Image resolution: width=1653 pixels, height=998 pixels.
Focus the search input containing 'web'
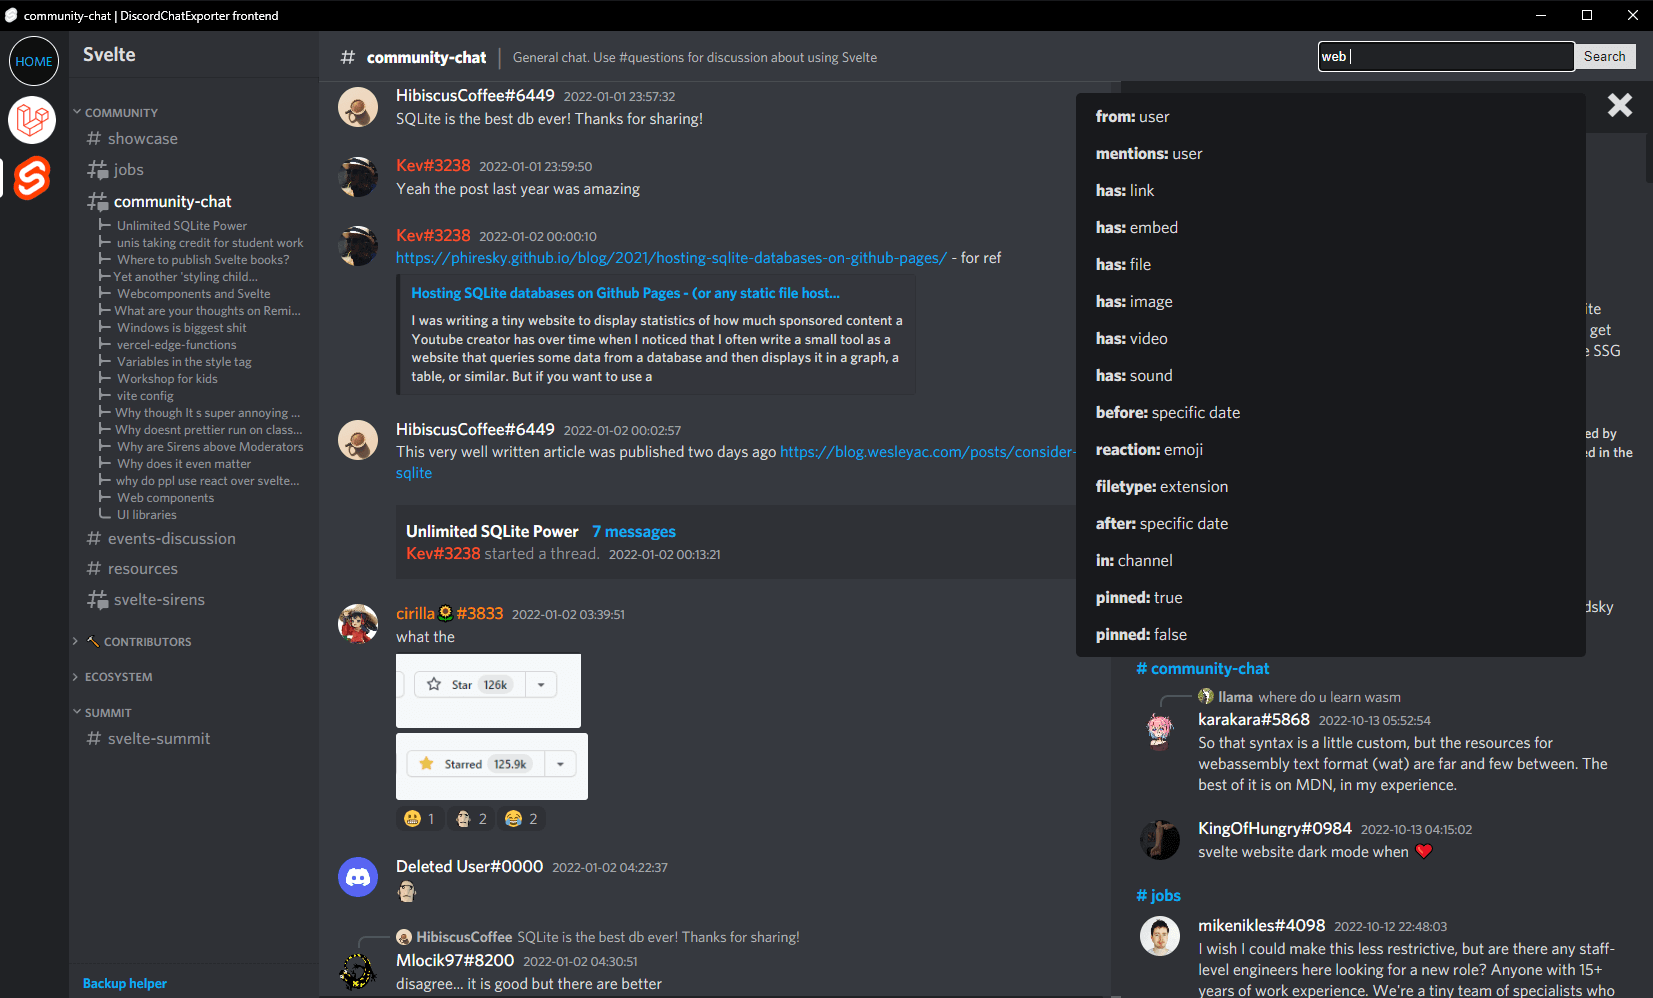click(x=1446, y=57)
